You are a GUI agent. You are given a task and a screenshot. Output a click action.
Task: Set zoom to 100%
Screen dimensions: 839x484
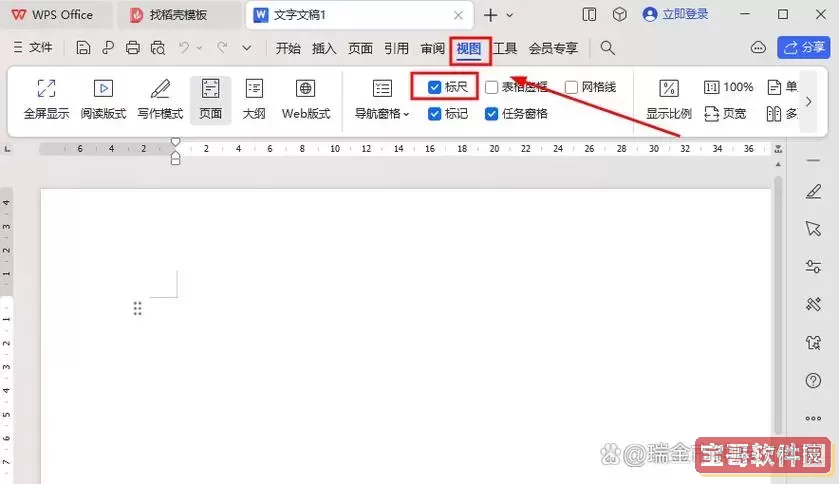729,87
